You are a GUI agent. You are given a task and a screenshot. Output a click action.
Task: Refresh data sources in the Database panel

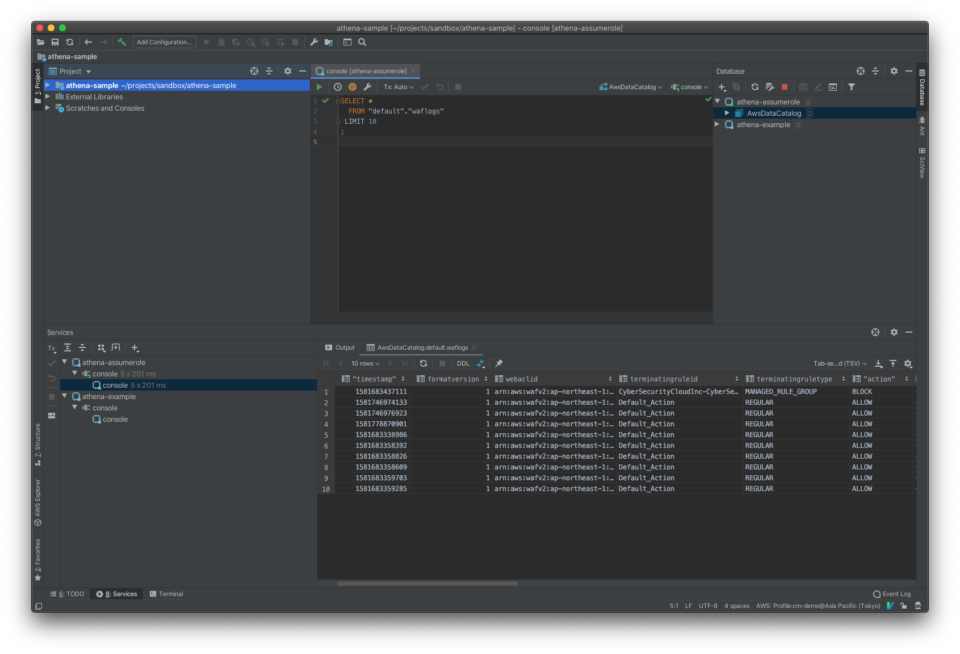click(753, 86)
